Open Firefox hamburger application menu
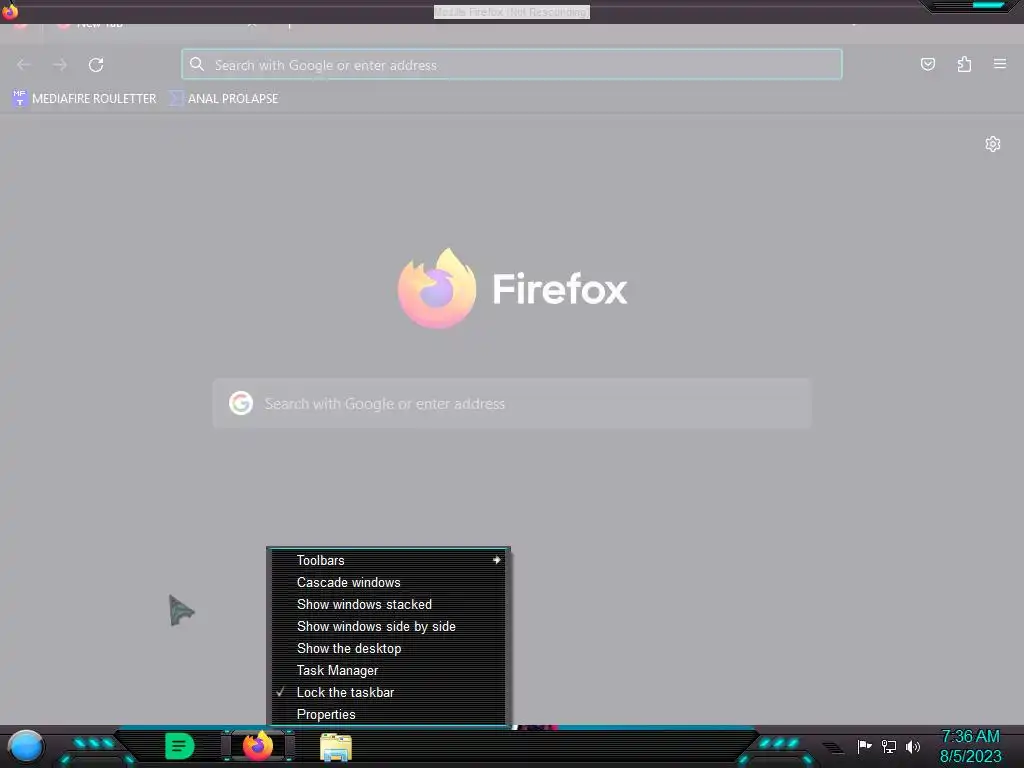 click(999, 64)
